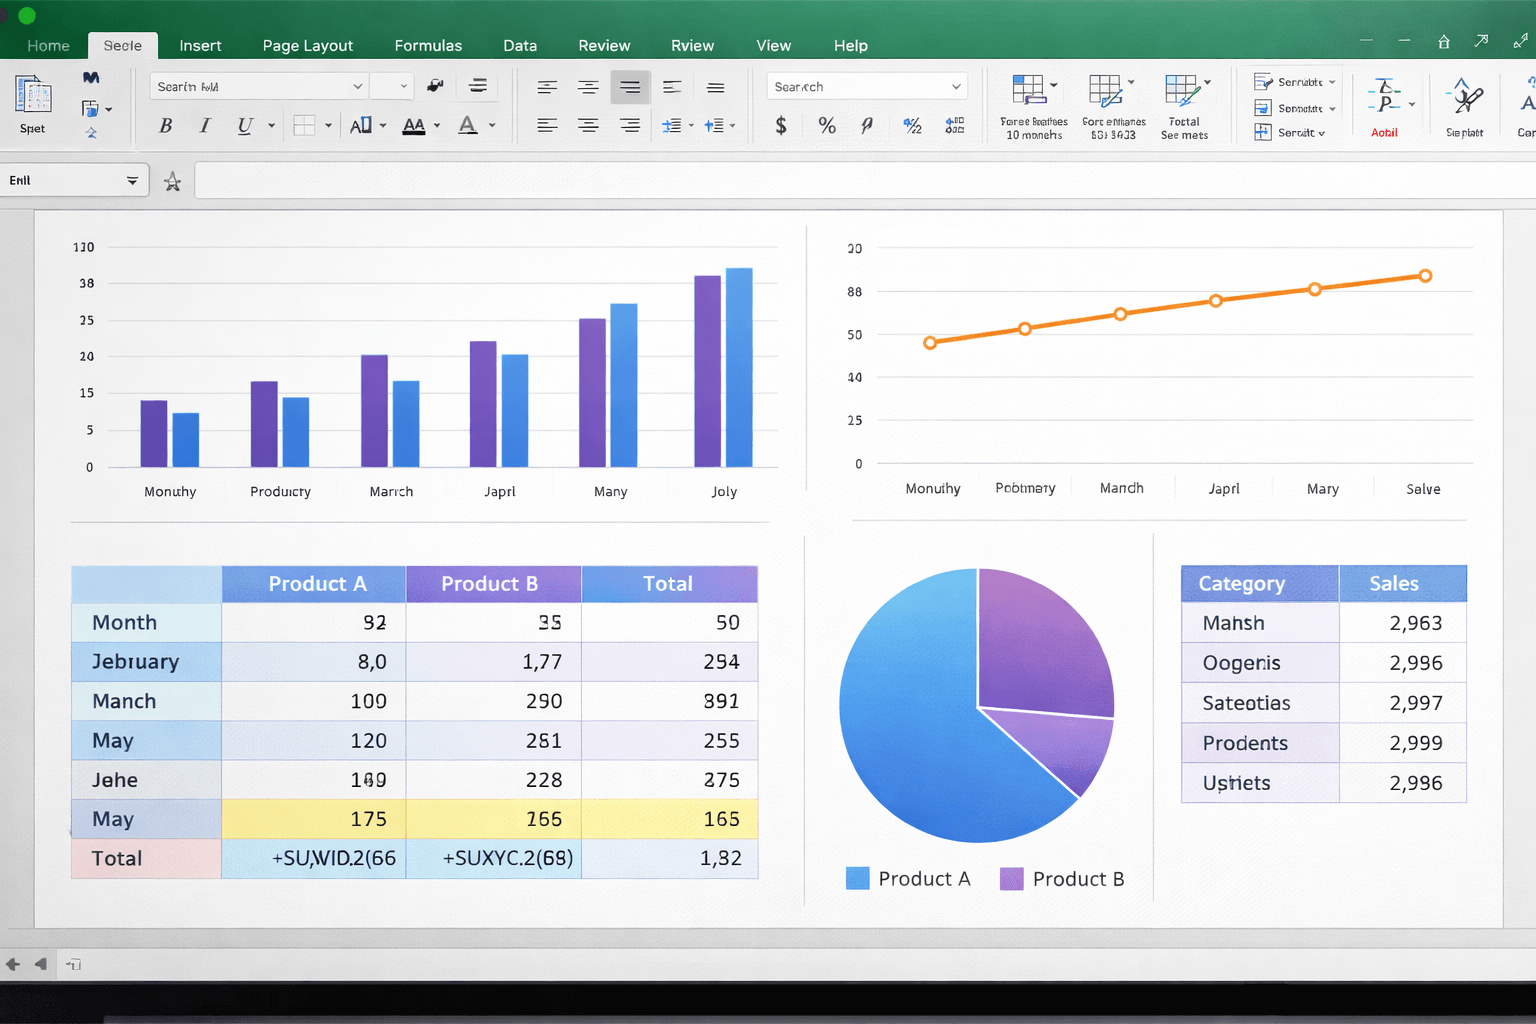
Task: Open the Name Box dropdown
Action: [x=131, y=180]
